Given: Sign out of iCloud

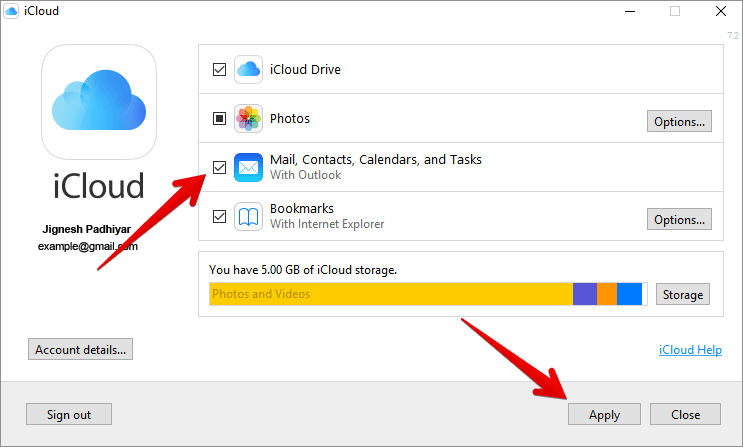Looking at the screenshot, I should 69,414.
